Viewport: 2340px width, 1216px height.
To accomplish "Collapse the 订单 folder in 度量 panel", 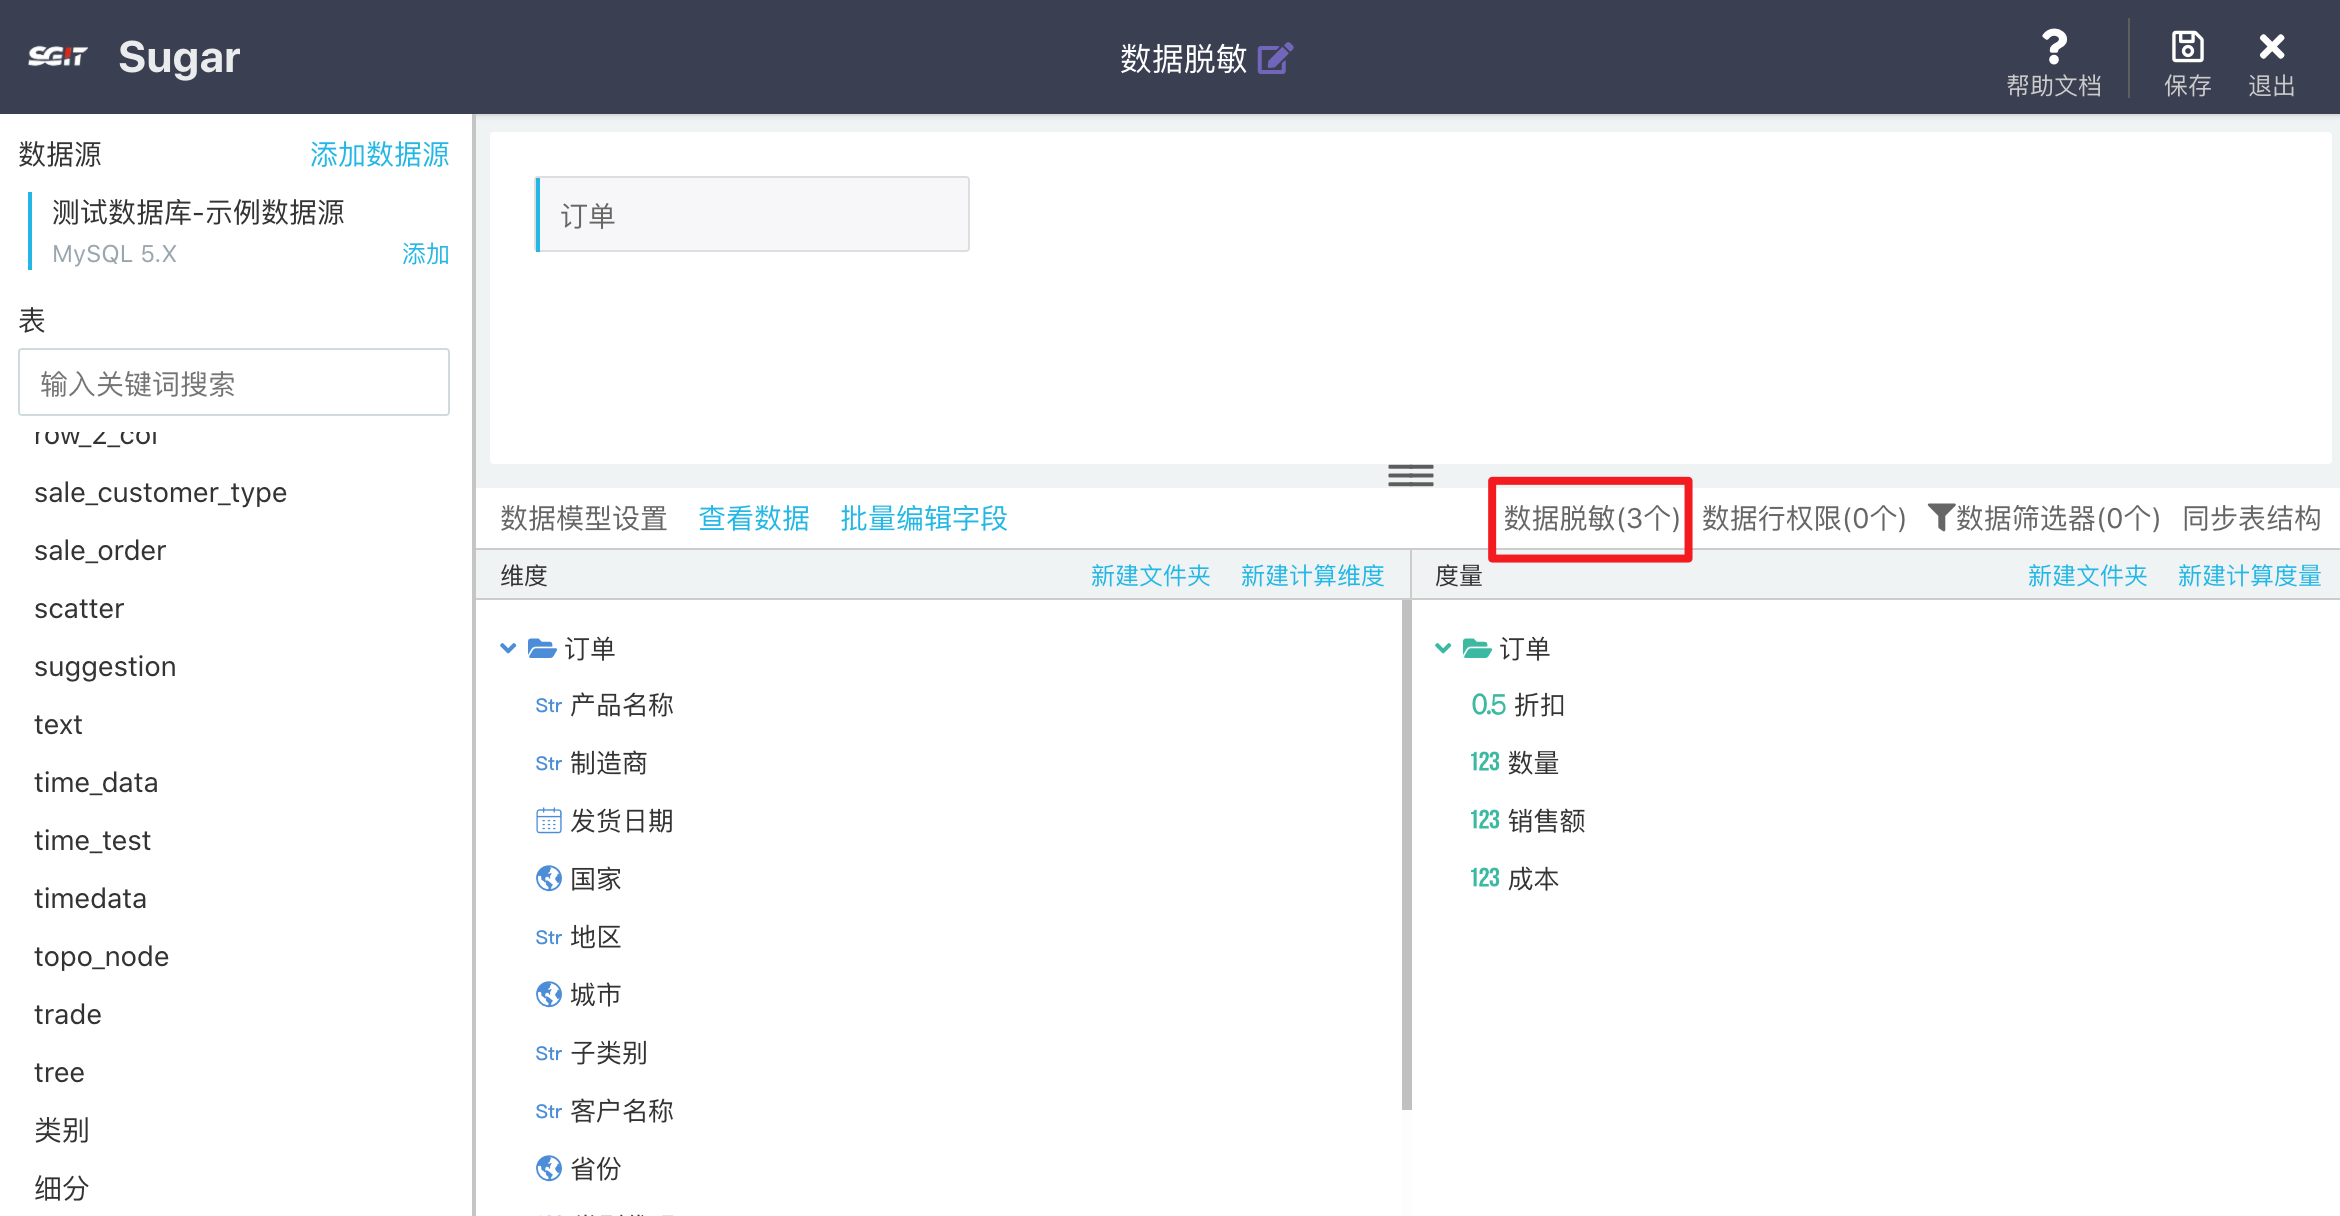I will tap(1443, 648).
